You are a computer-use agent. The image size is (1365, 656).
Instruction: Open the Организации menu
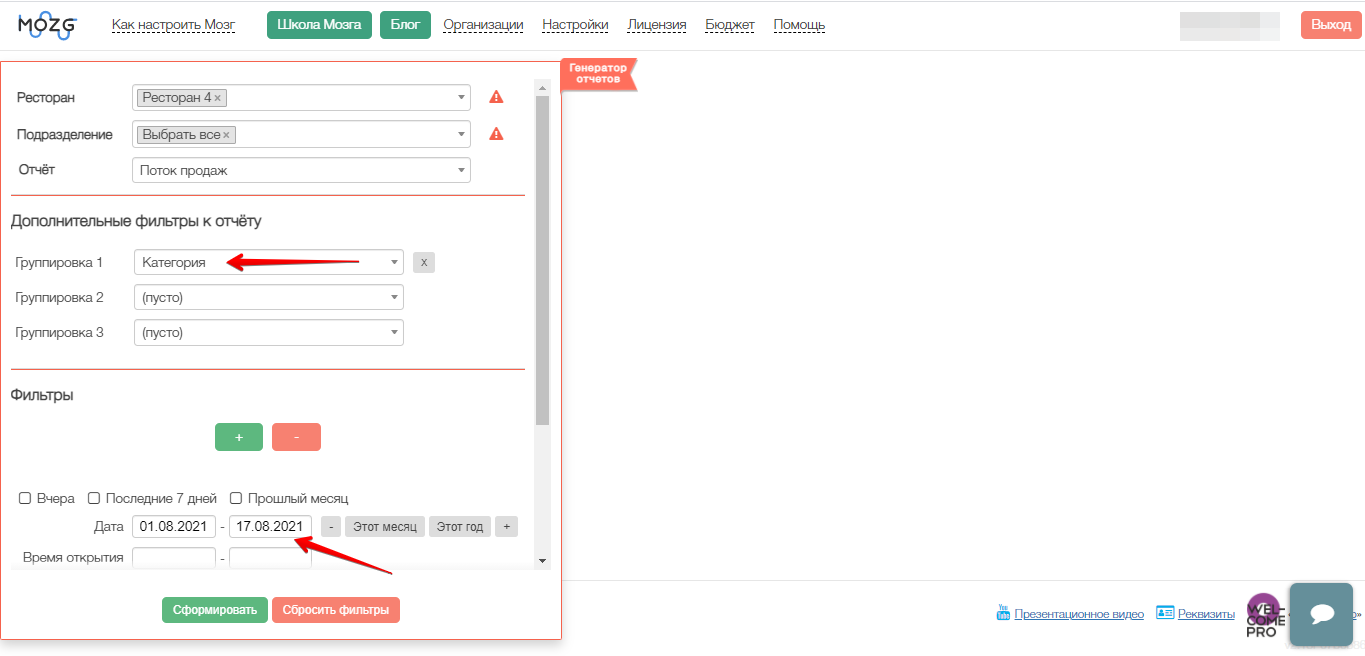click(x=483, y=25)
